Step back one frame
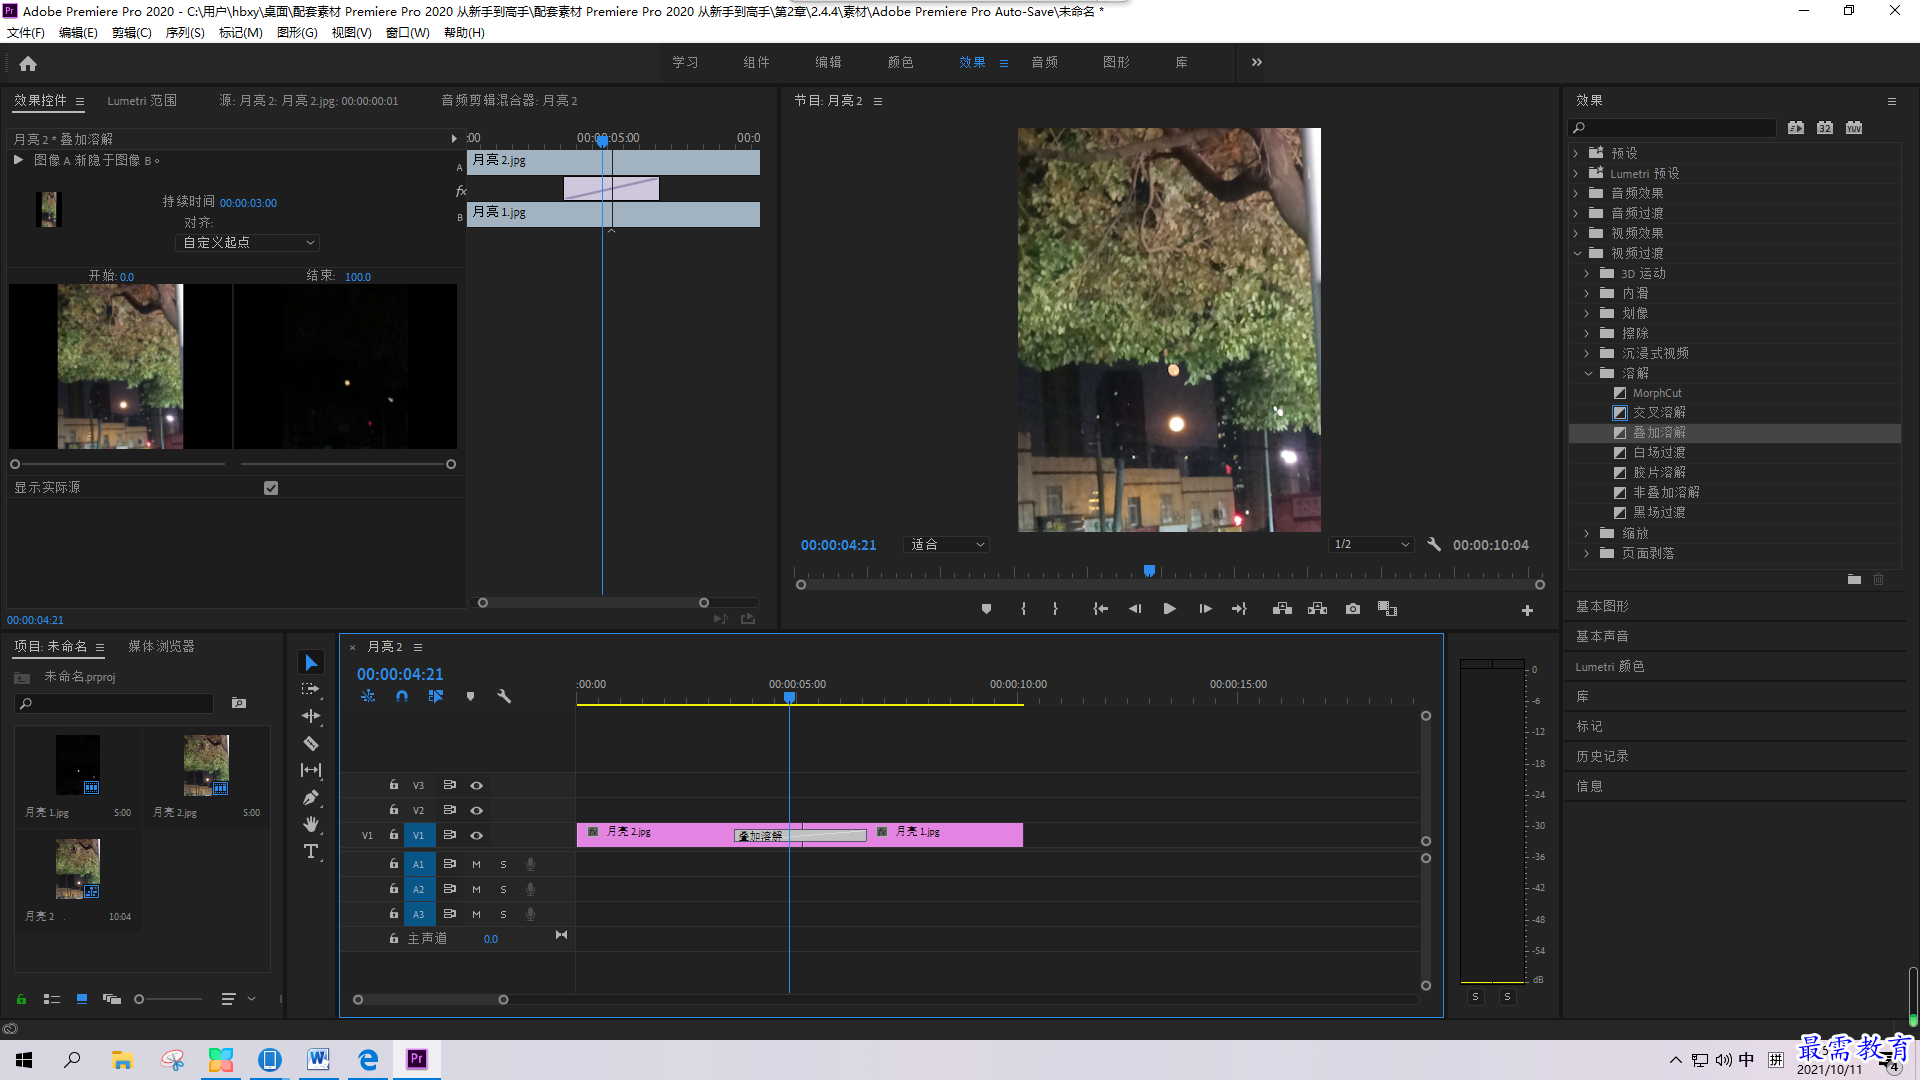1920x1080 pixels. click(x=1134, y=609)
